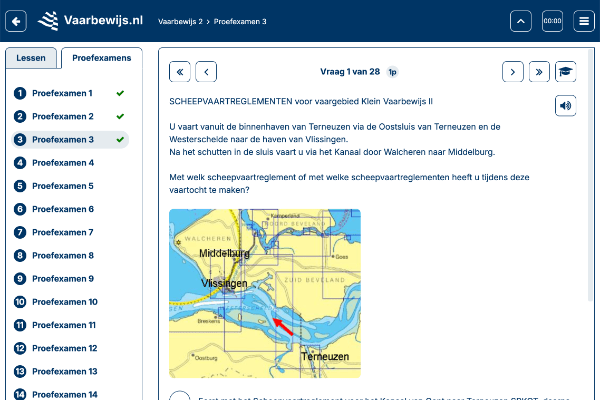Screen dimensions: 600x400
Task: Select the first answer radio button
Action: (x=180, y=397)
